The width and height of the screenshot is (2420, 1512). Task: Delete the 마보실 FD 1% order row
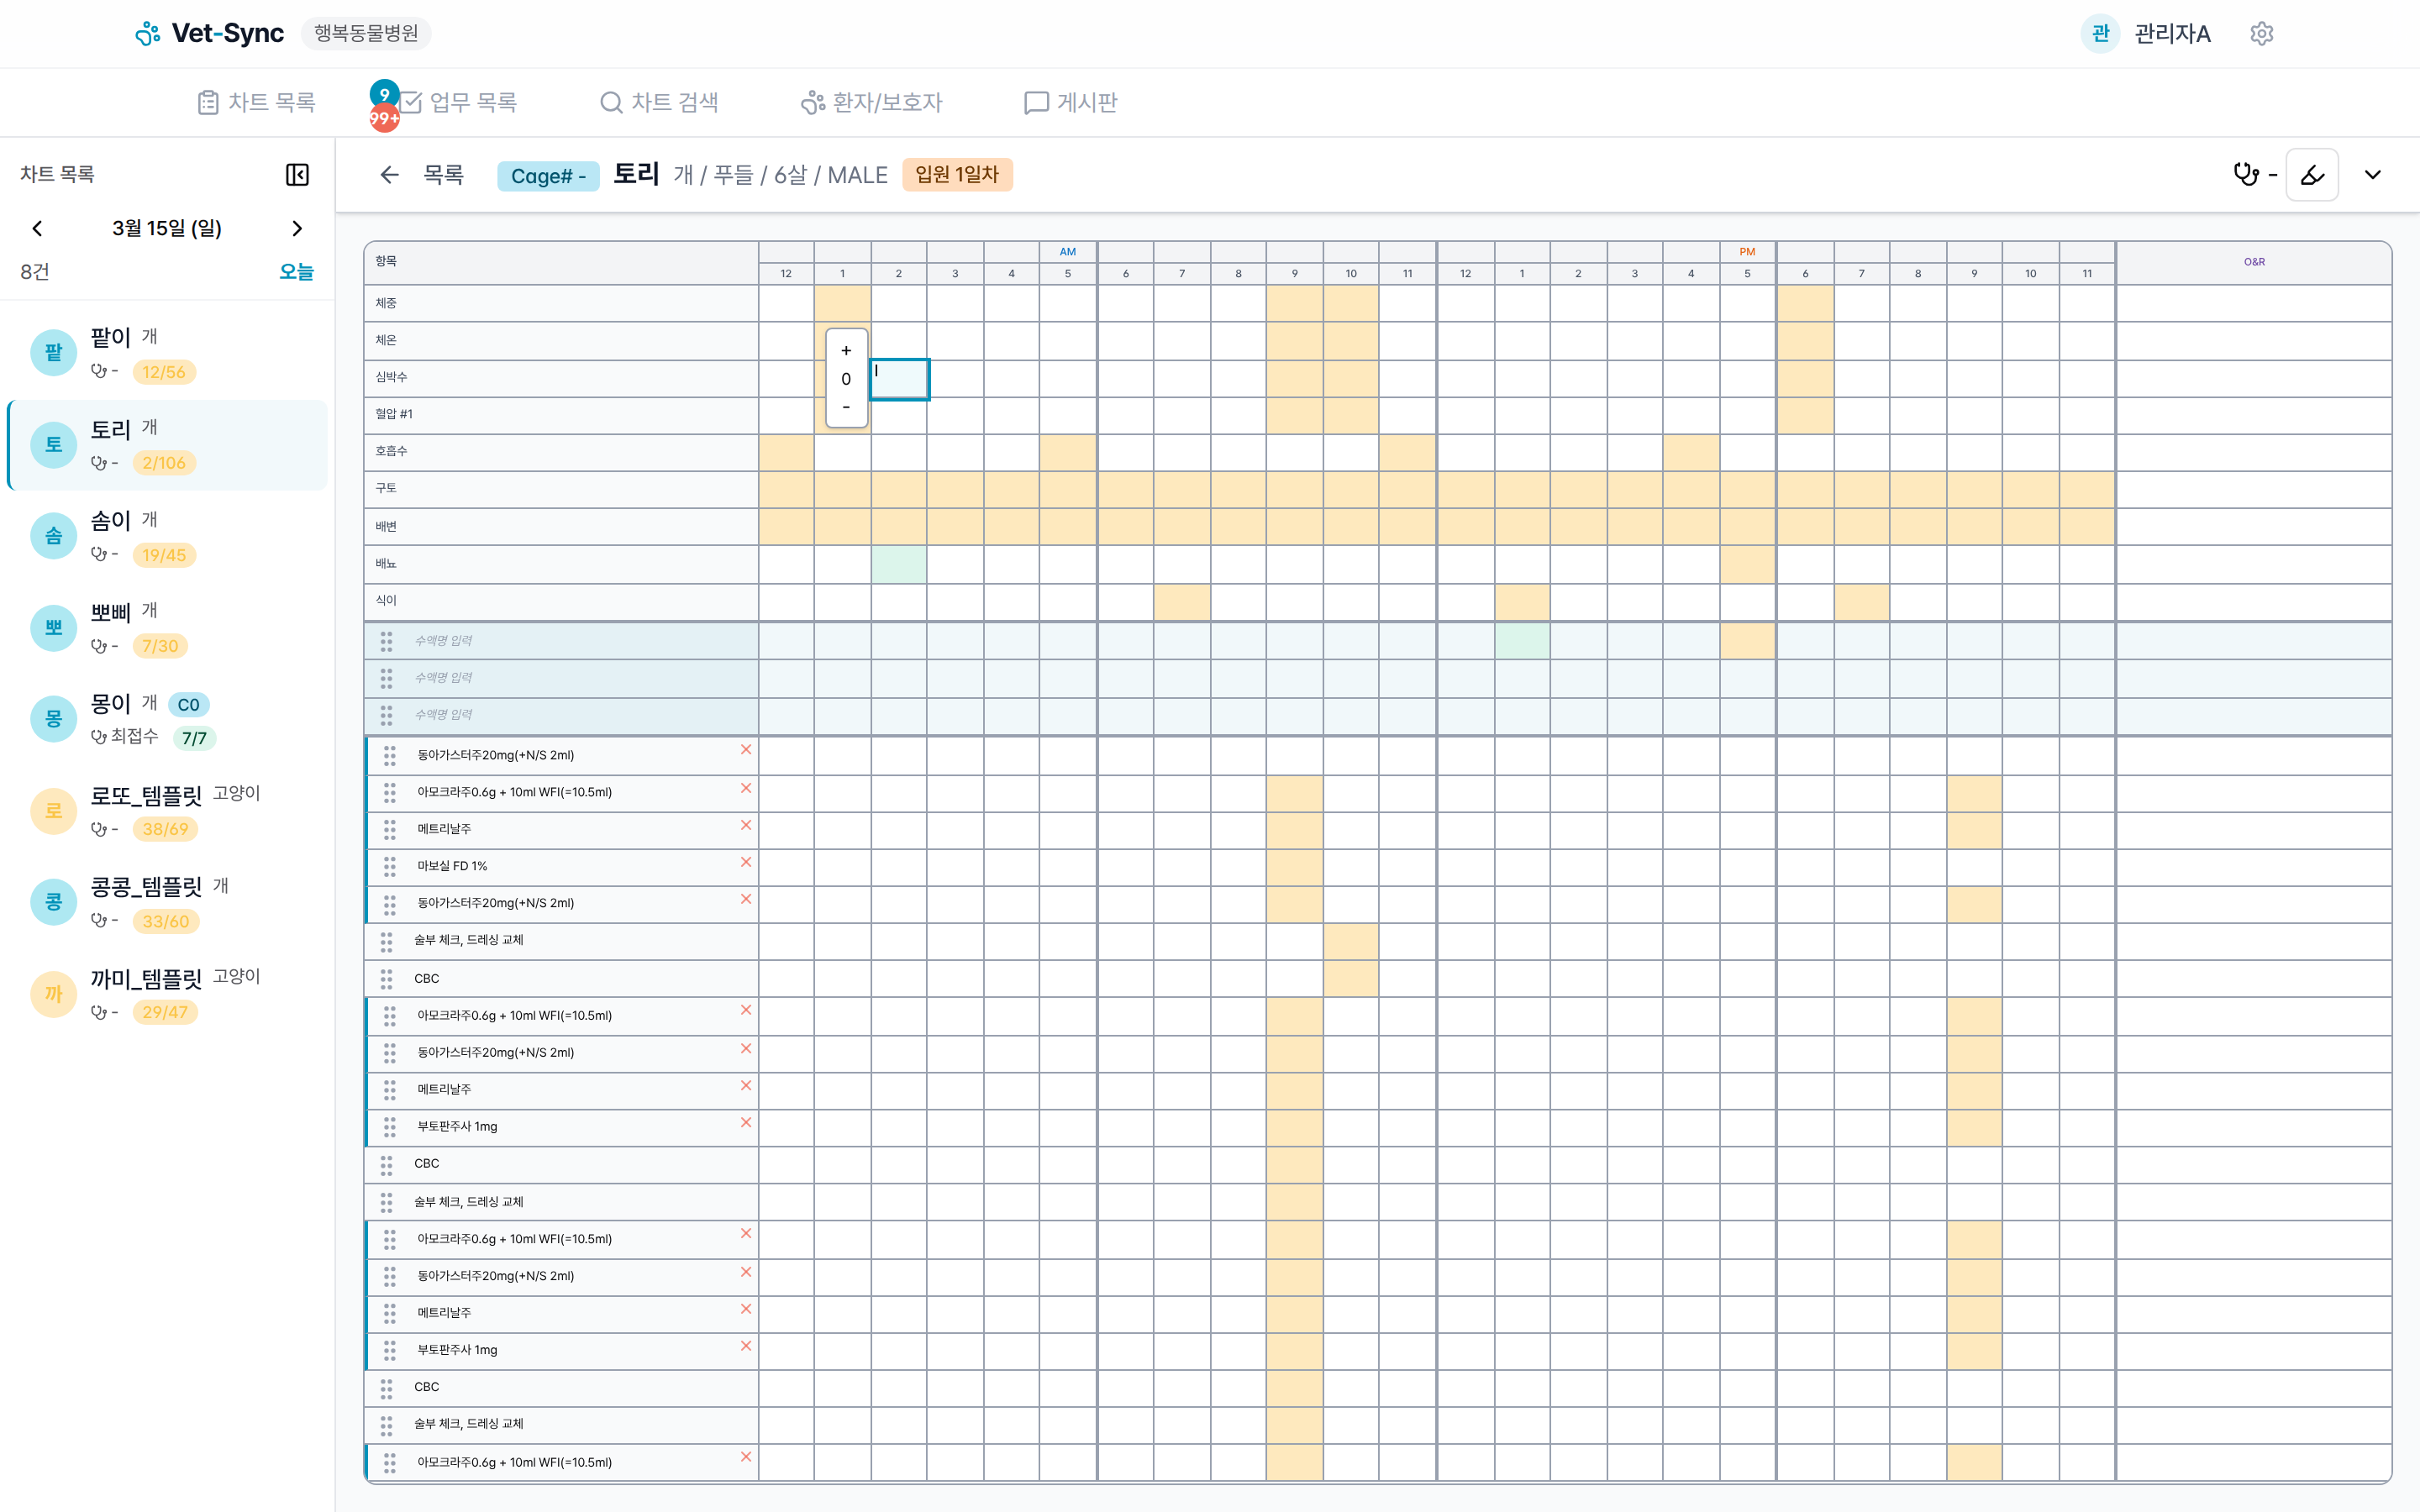[x=745, y=862]
